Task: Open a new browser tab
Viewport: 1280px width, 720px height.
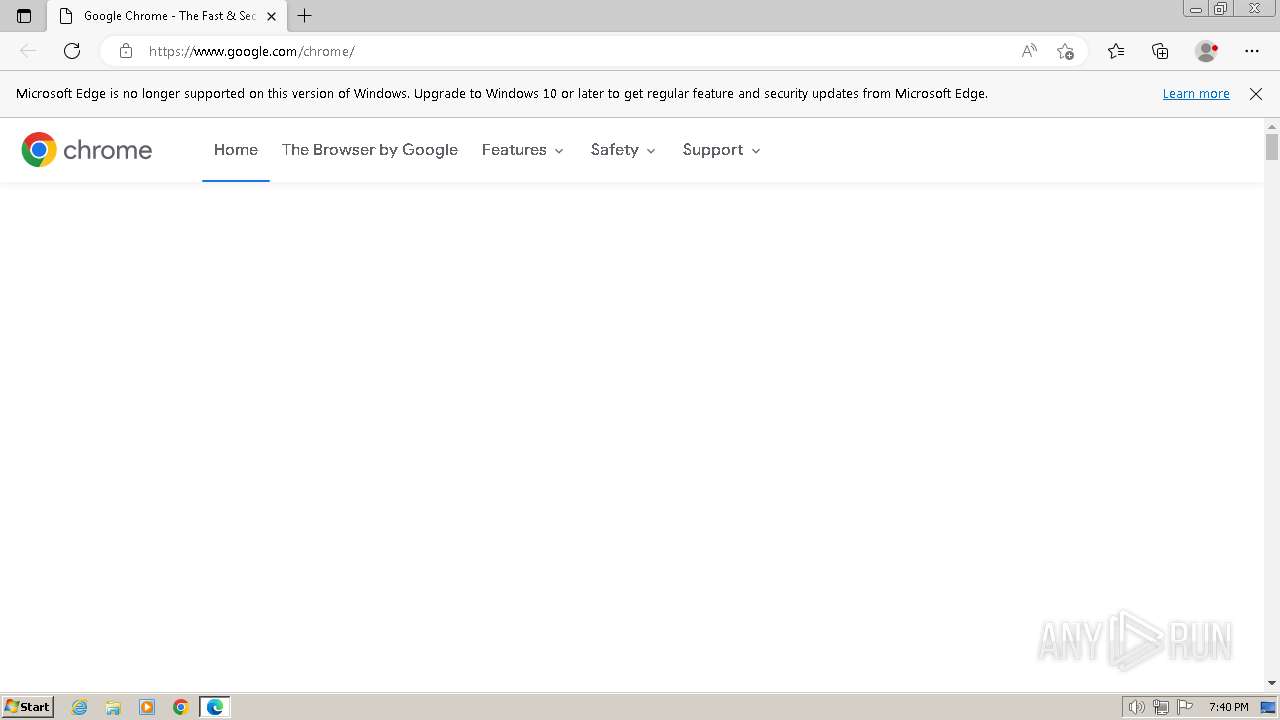Action: point(305,16)
